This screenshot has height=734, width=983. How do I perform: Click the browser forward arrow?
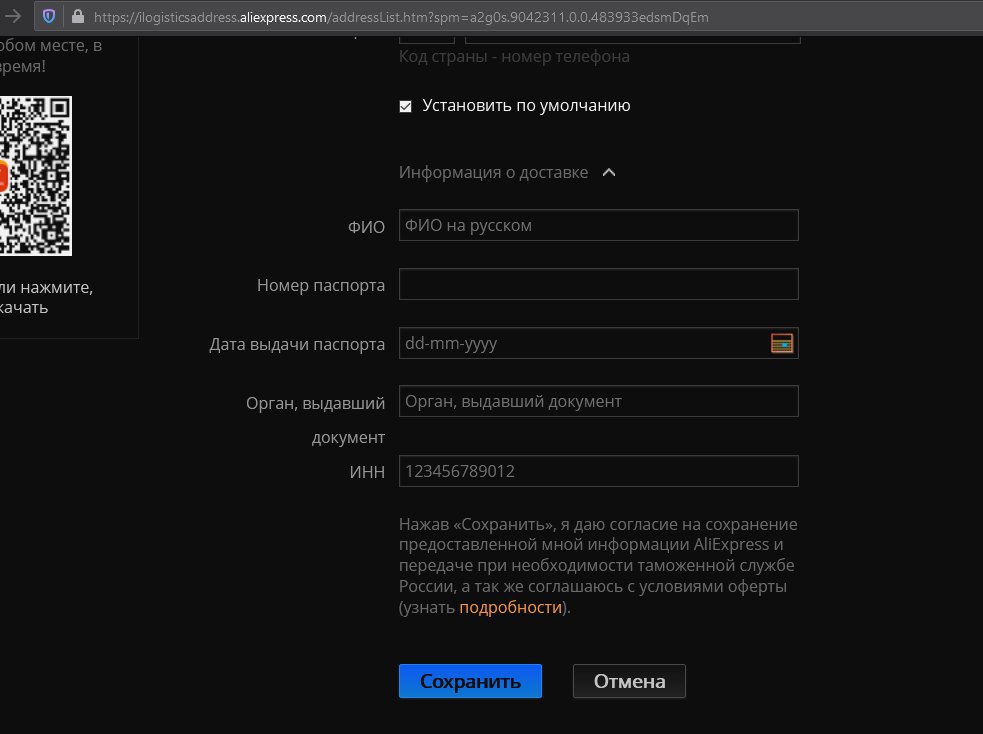point(13,16)
